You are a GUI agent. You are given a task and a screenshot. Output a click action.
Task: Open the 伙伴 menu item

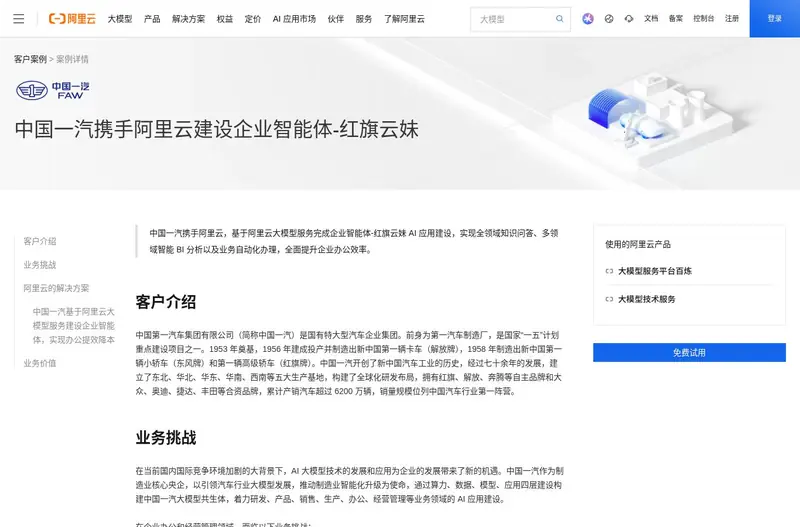(x=336, y=19)
